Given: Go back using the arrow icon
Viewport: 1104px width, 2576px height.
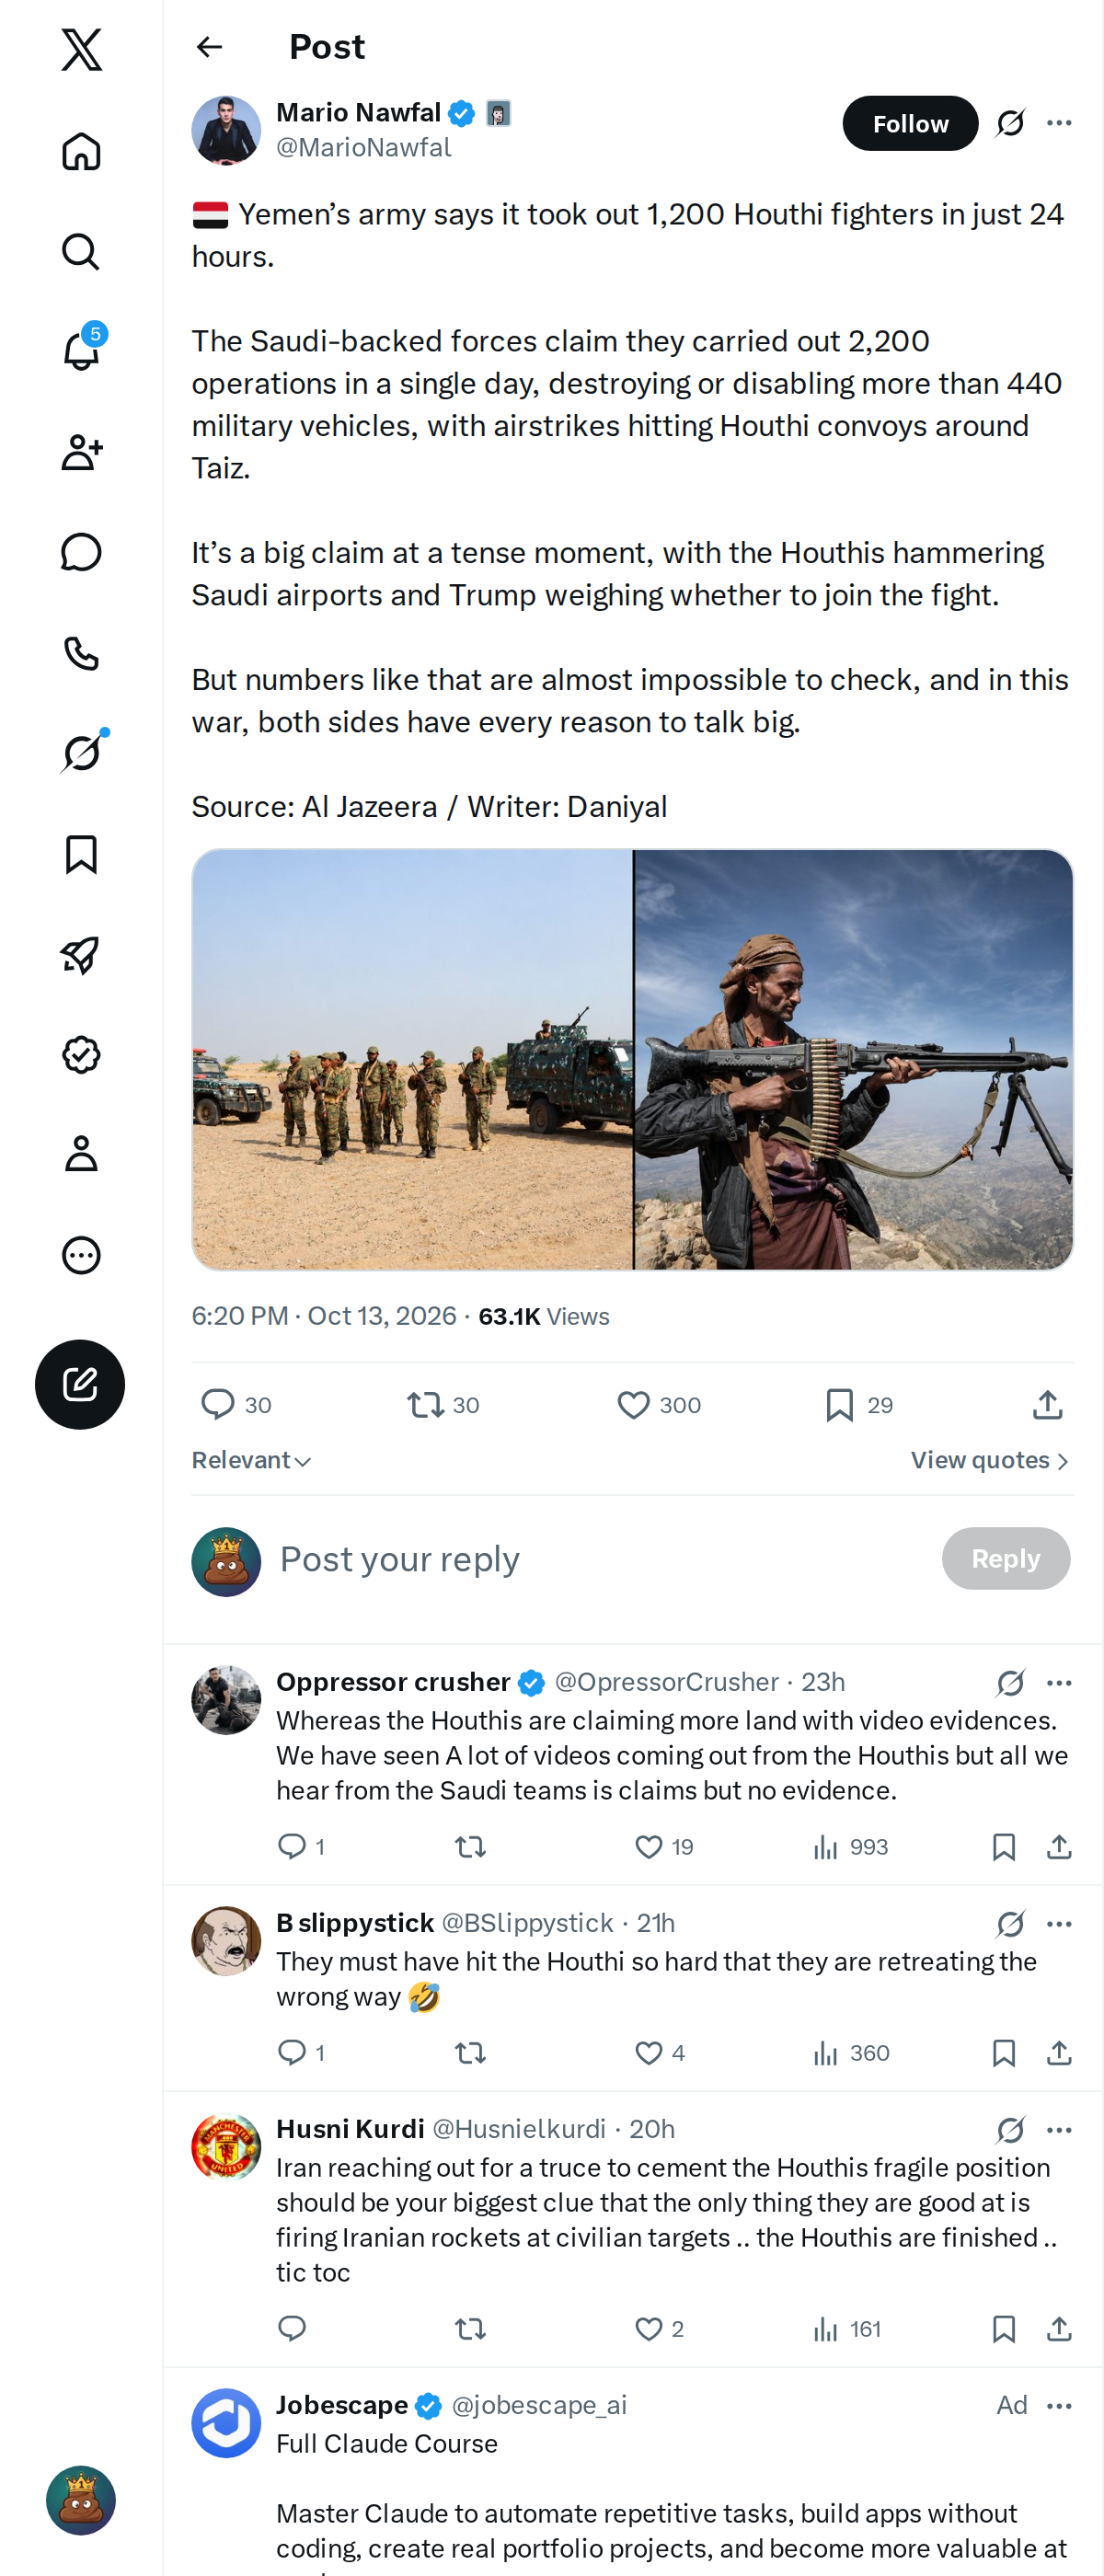Looking at the screenshot, I should 209,47.
